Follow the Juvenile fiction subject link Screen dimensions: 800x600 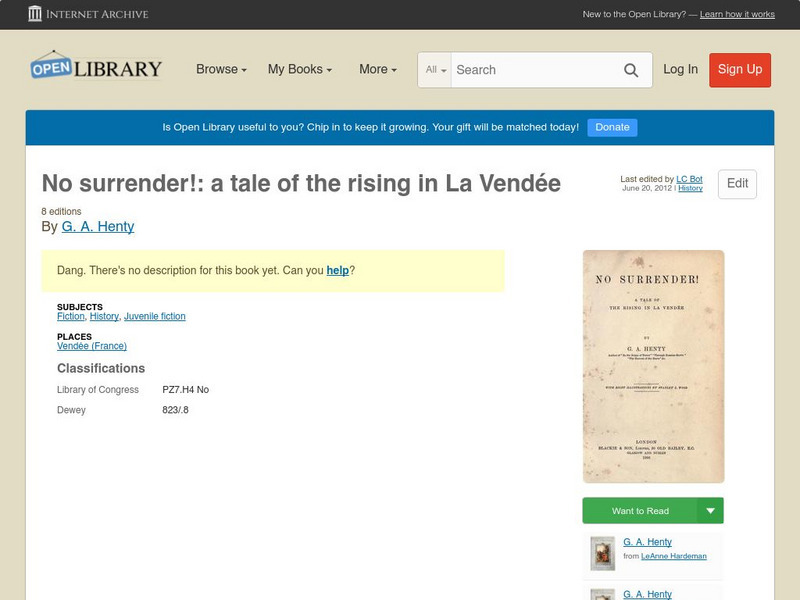point(155,316)
